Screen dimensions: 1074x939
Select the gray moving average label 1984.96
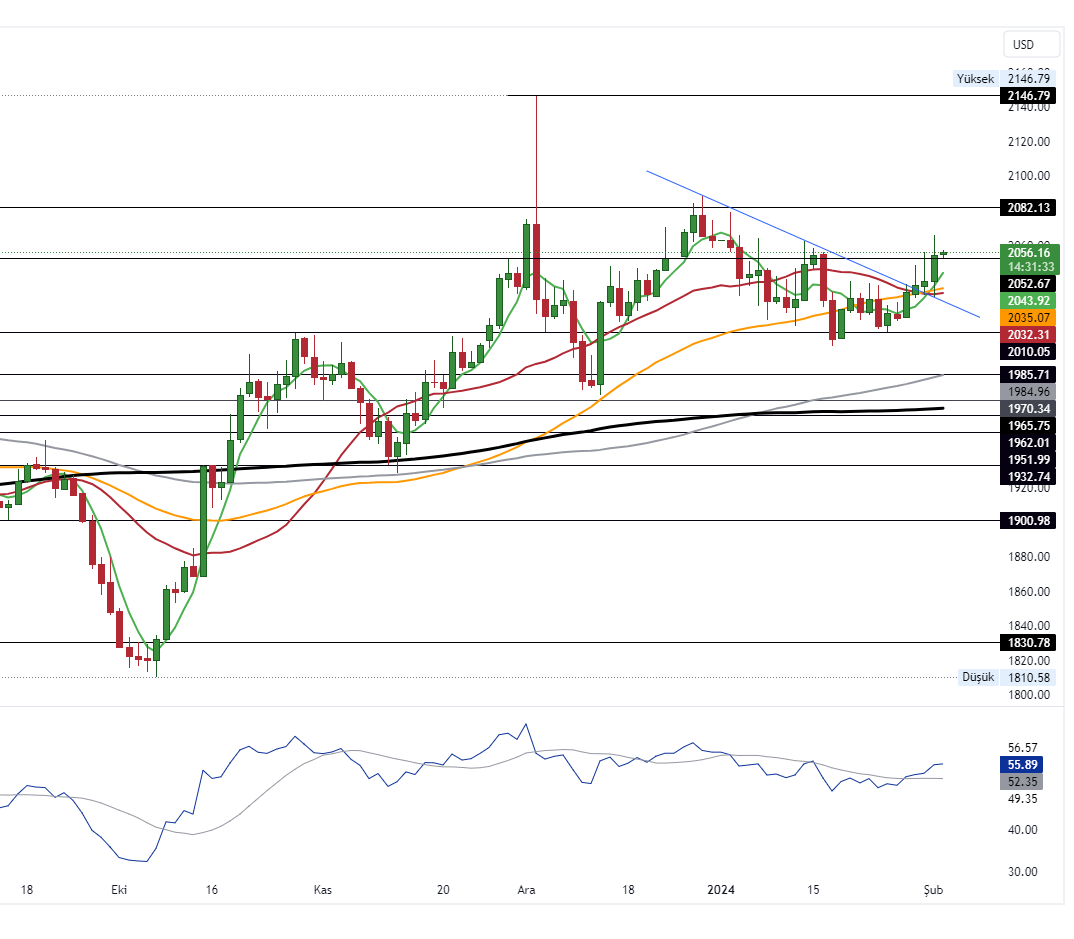1028,391
